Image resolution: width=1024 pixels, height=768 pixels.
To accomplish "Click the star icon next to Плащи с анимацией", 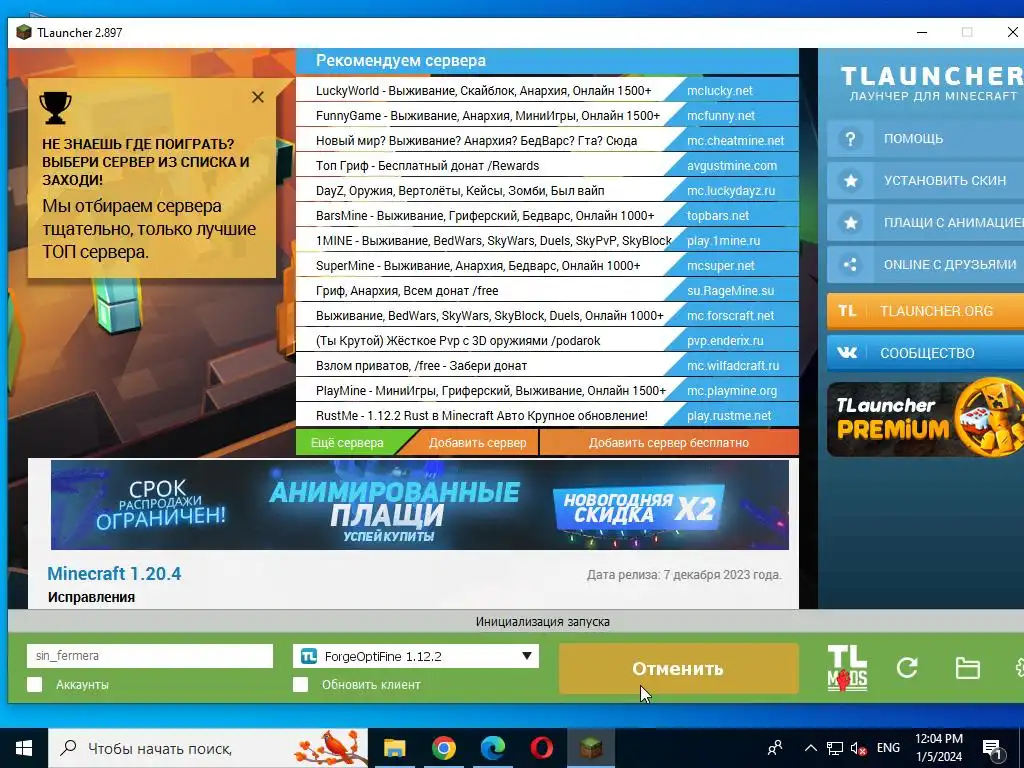I will [850, 223].
